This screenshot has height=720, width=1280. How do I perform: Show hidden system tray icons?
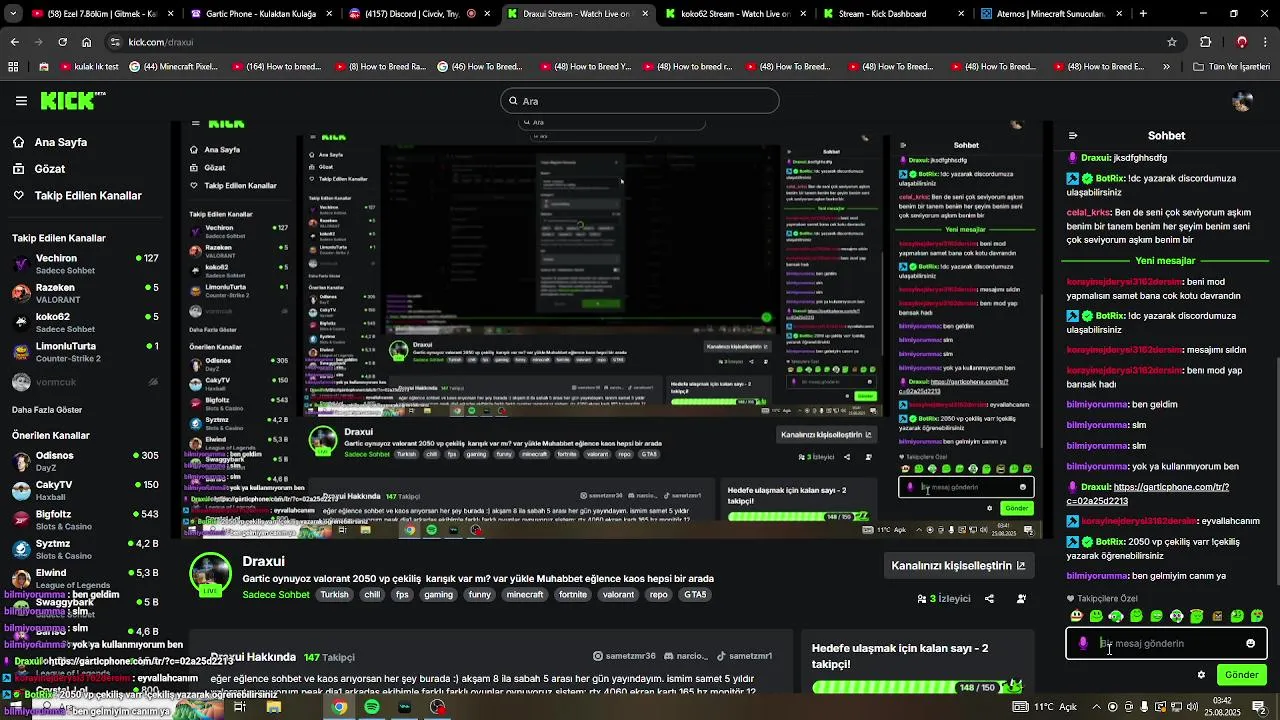pos(1096,707)
